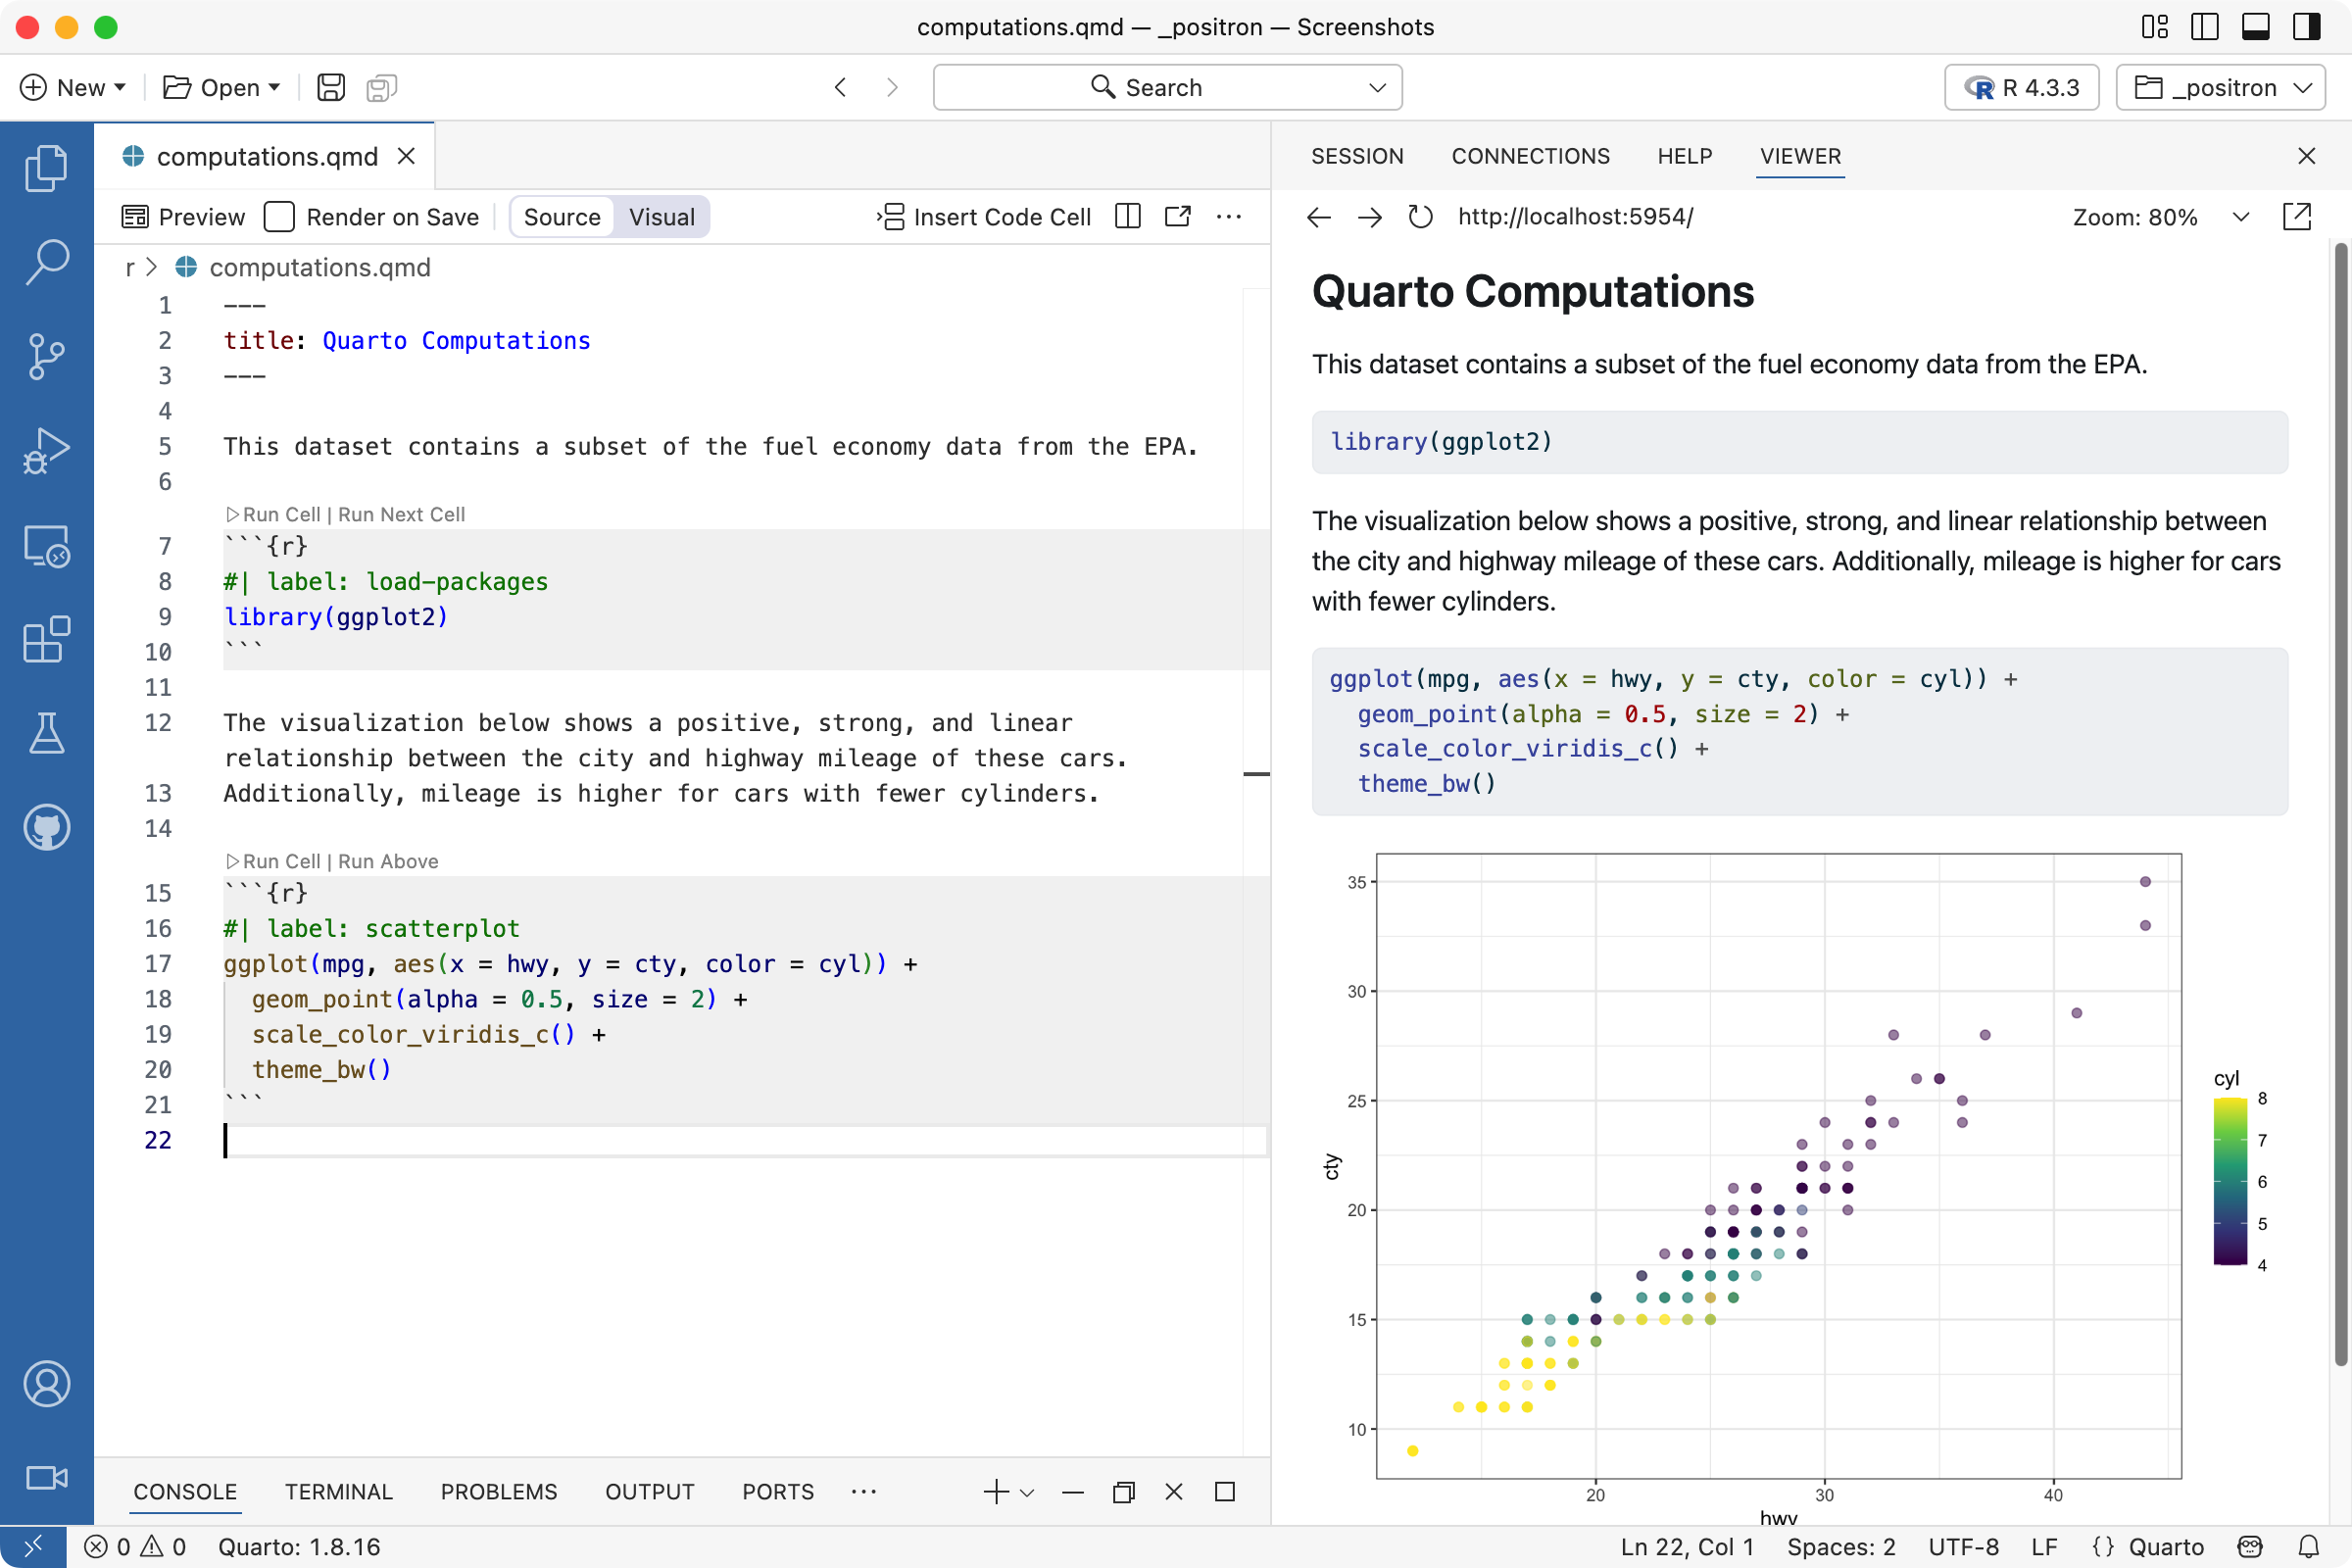The image size is (2352, 1568).
Task: Enable Render on Save
Action: coord(279,216)
